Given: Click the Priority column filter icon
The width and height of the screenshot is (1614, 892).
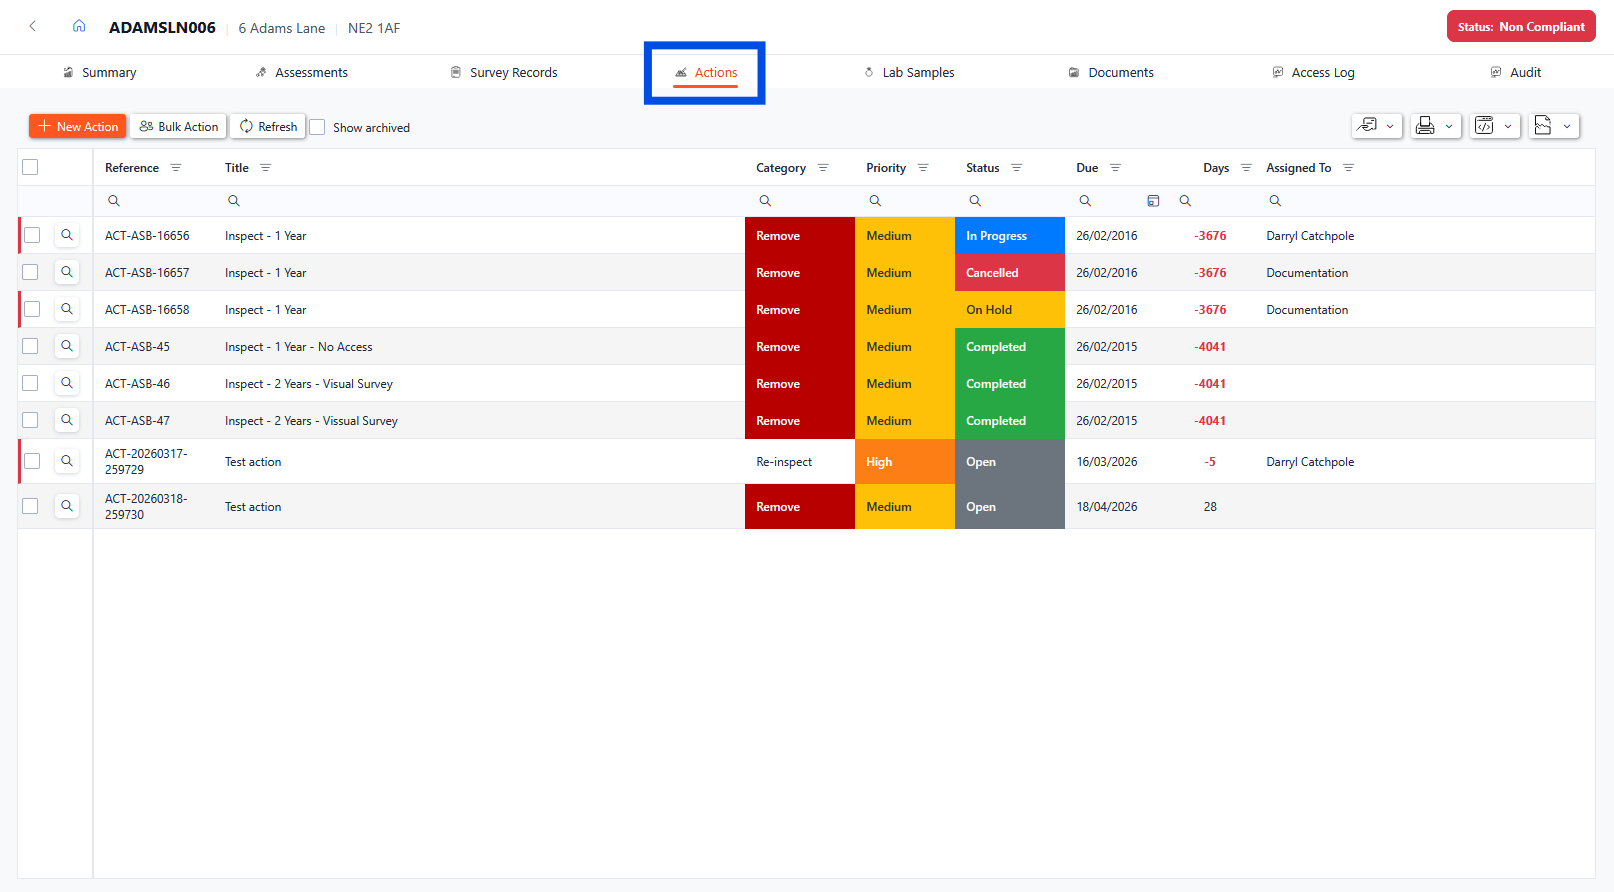Looking at the screenshot, I should point(923,168).
